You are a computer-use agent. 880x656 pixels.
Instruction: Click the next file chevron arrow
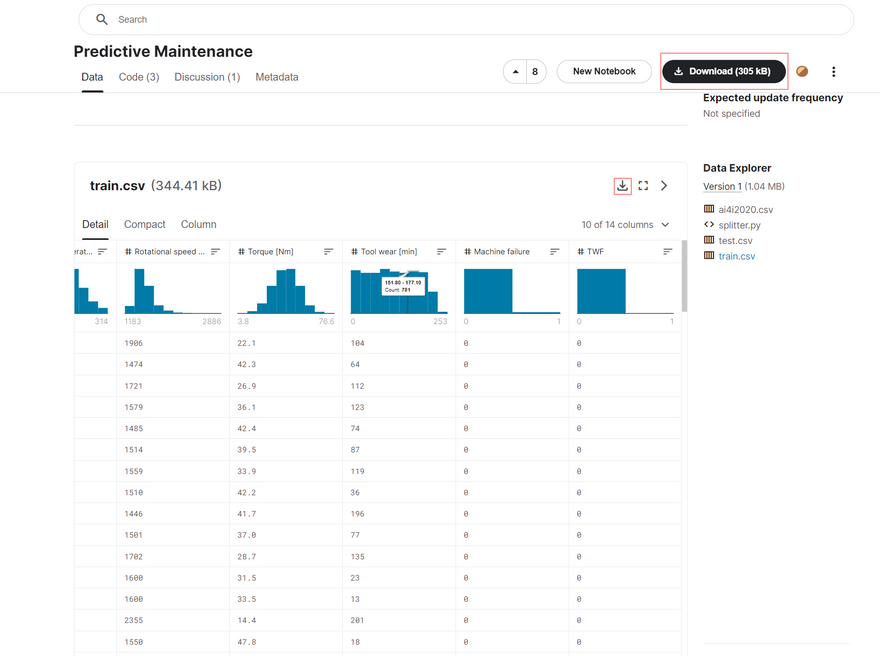[664, 186]
